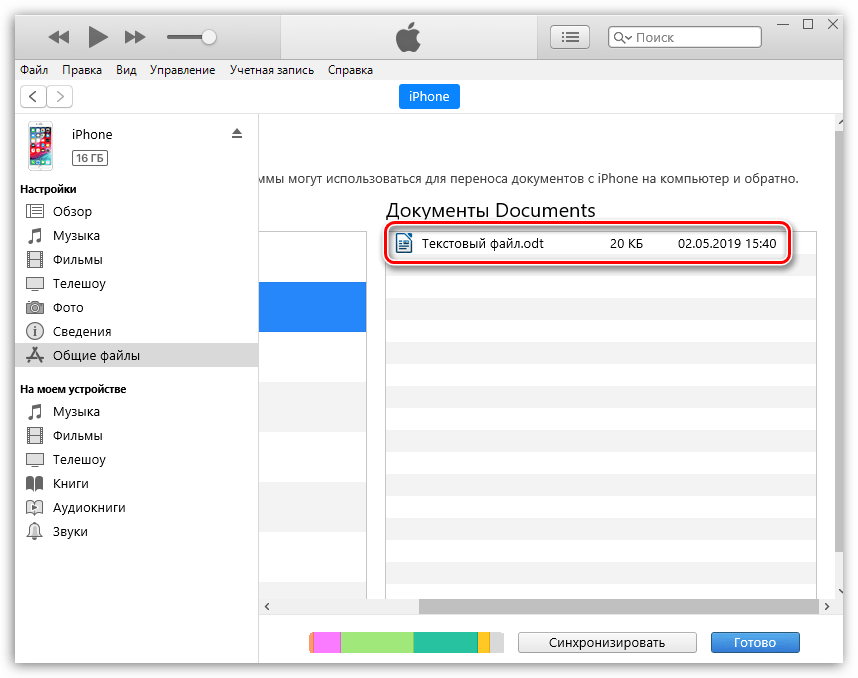Open Звуки on my device
The width and height of the screenshot is (858, 678).
pyautogui.click(x=70, y=531)
